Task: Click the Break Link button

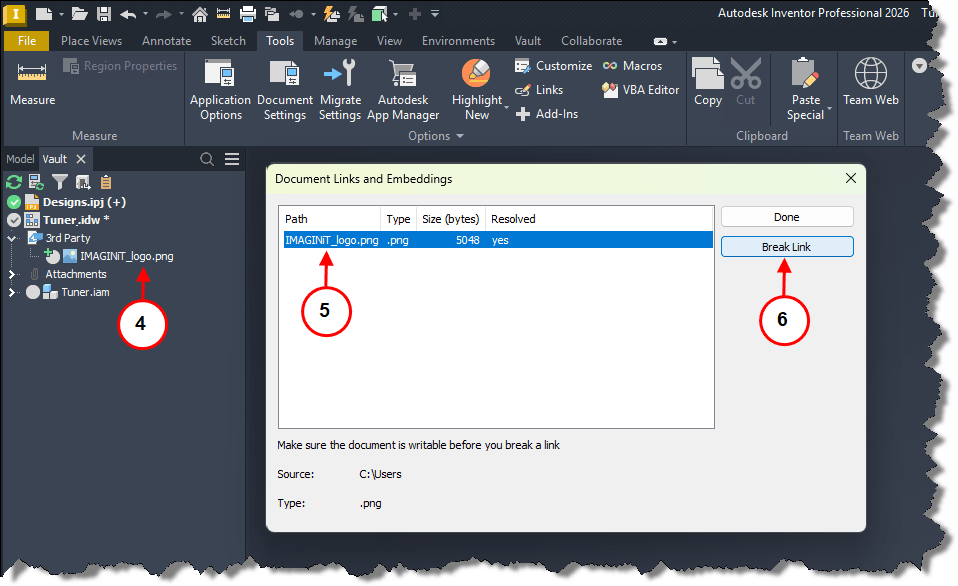Action: coord(787,247)
